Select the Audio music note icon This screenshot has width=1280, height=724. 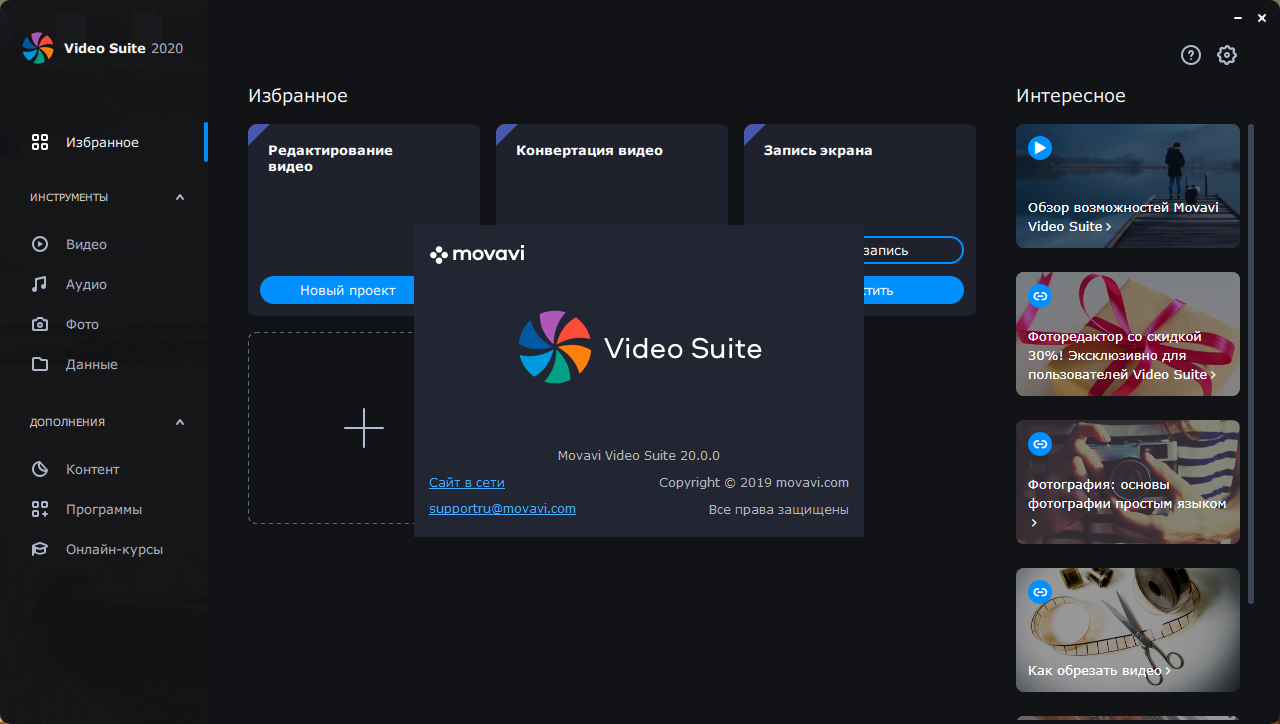[x=40, y=284]
